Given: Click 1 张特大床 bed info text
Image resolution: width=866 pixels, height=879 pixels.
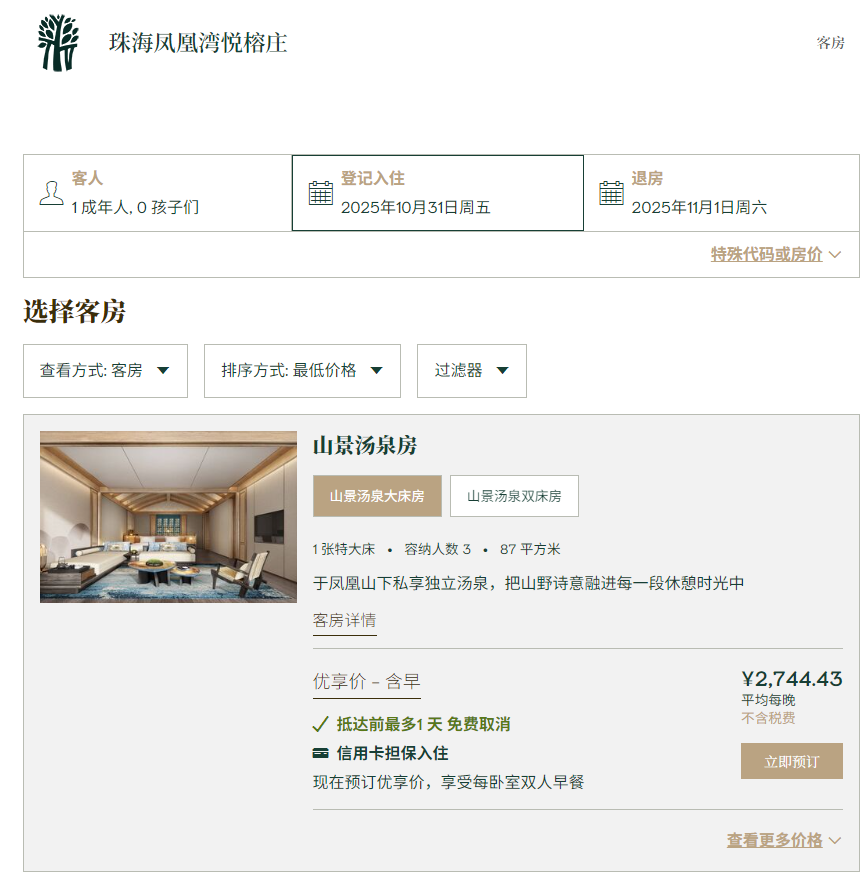Looking at the screenshot, I should [x=344, y=549].
